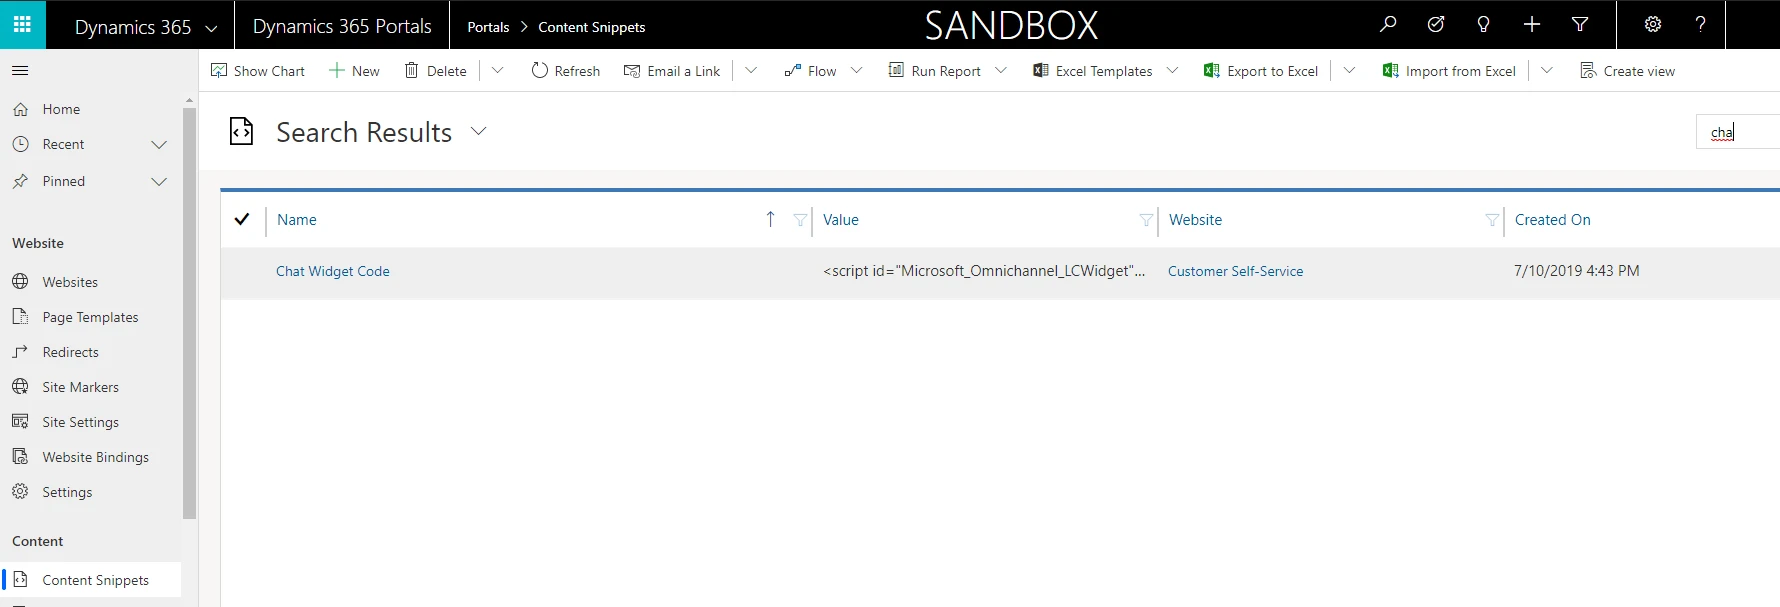
Task: Click Excel Templates
Action: [1093, 71]
